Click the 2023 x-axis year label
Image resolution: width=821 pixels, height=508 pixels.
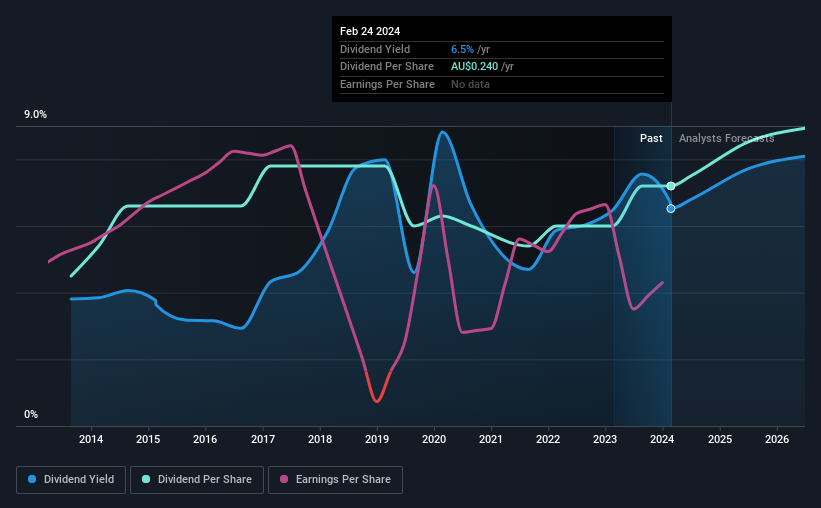(x=605, y=439)
